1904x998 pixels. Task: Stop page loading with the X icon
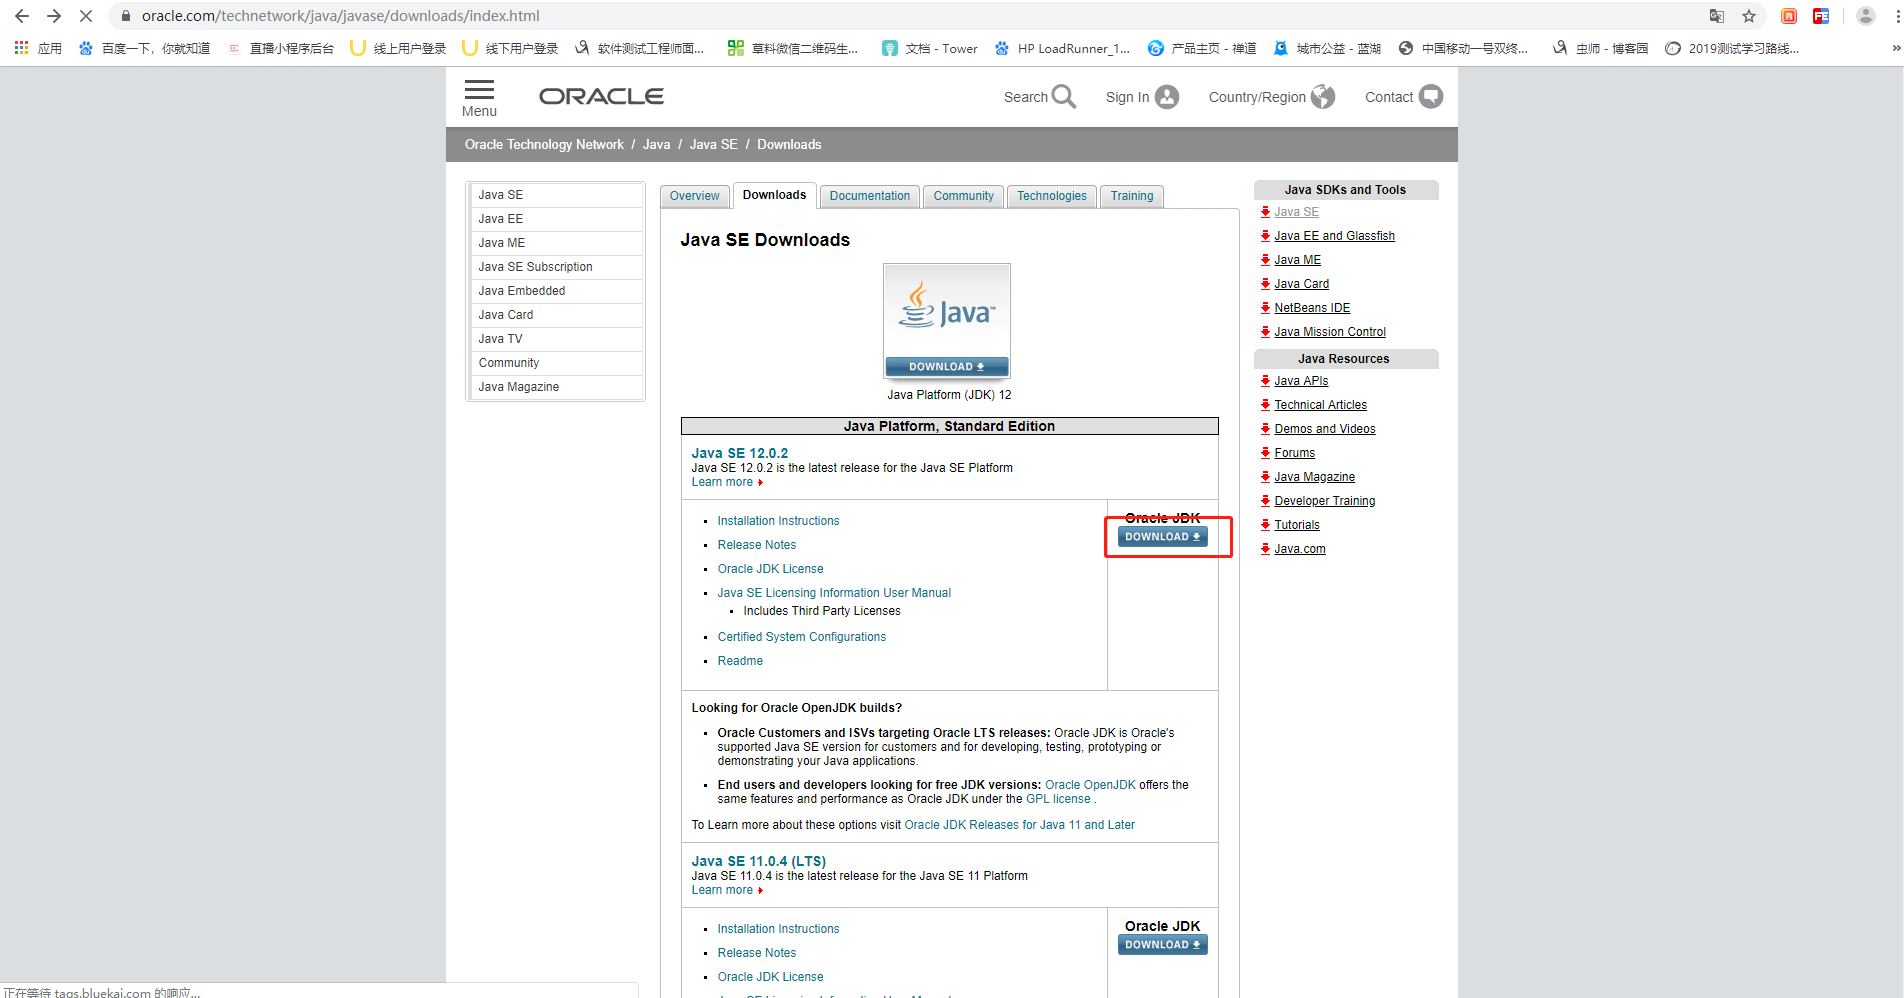pyautogui.click(x=86, y=16)
